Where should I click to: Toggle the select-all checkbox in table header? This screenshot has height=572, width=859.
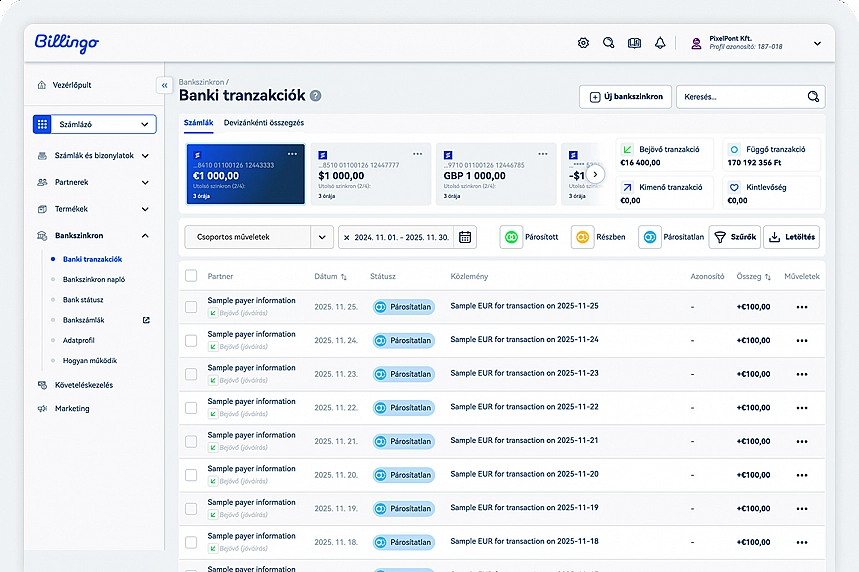tap(191, 276)
